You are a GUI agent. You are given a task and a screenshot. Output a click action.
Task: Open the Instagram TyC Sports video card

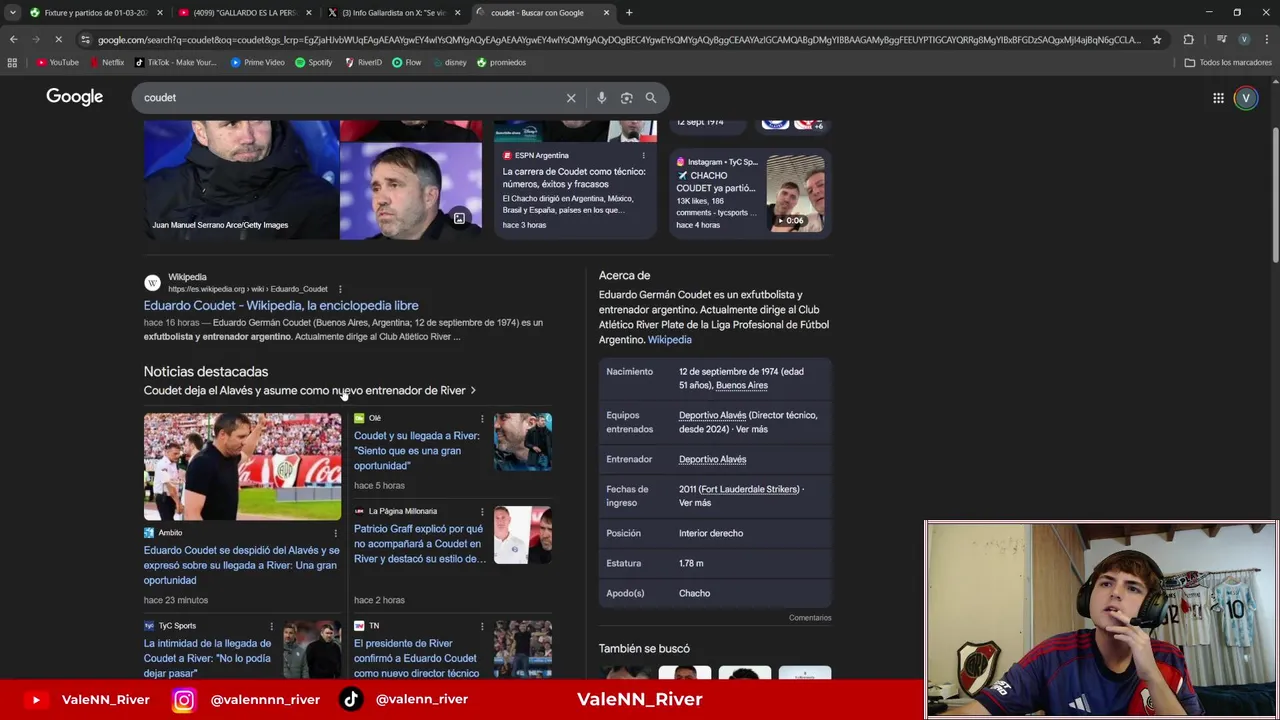click(x=750, y=193)
